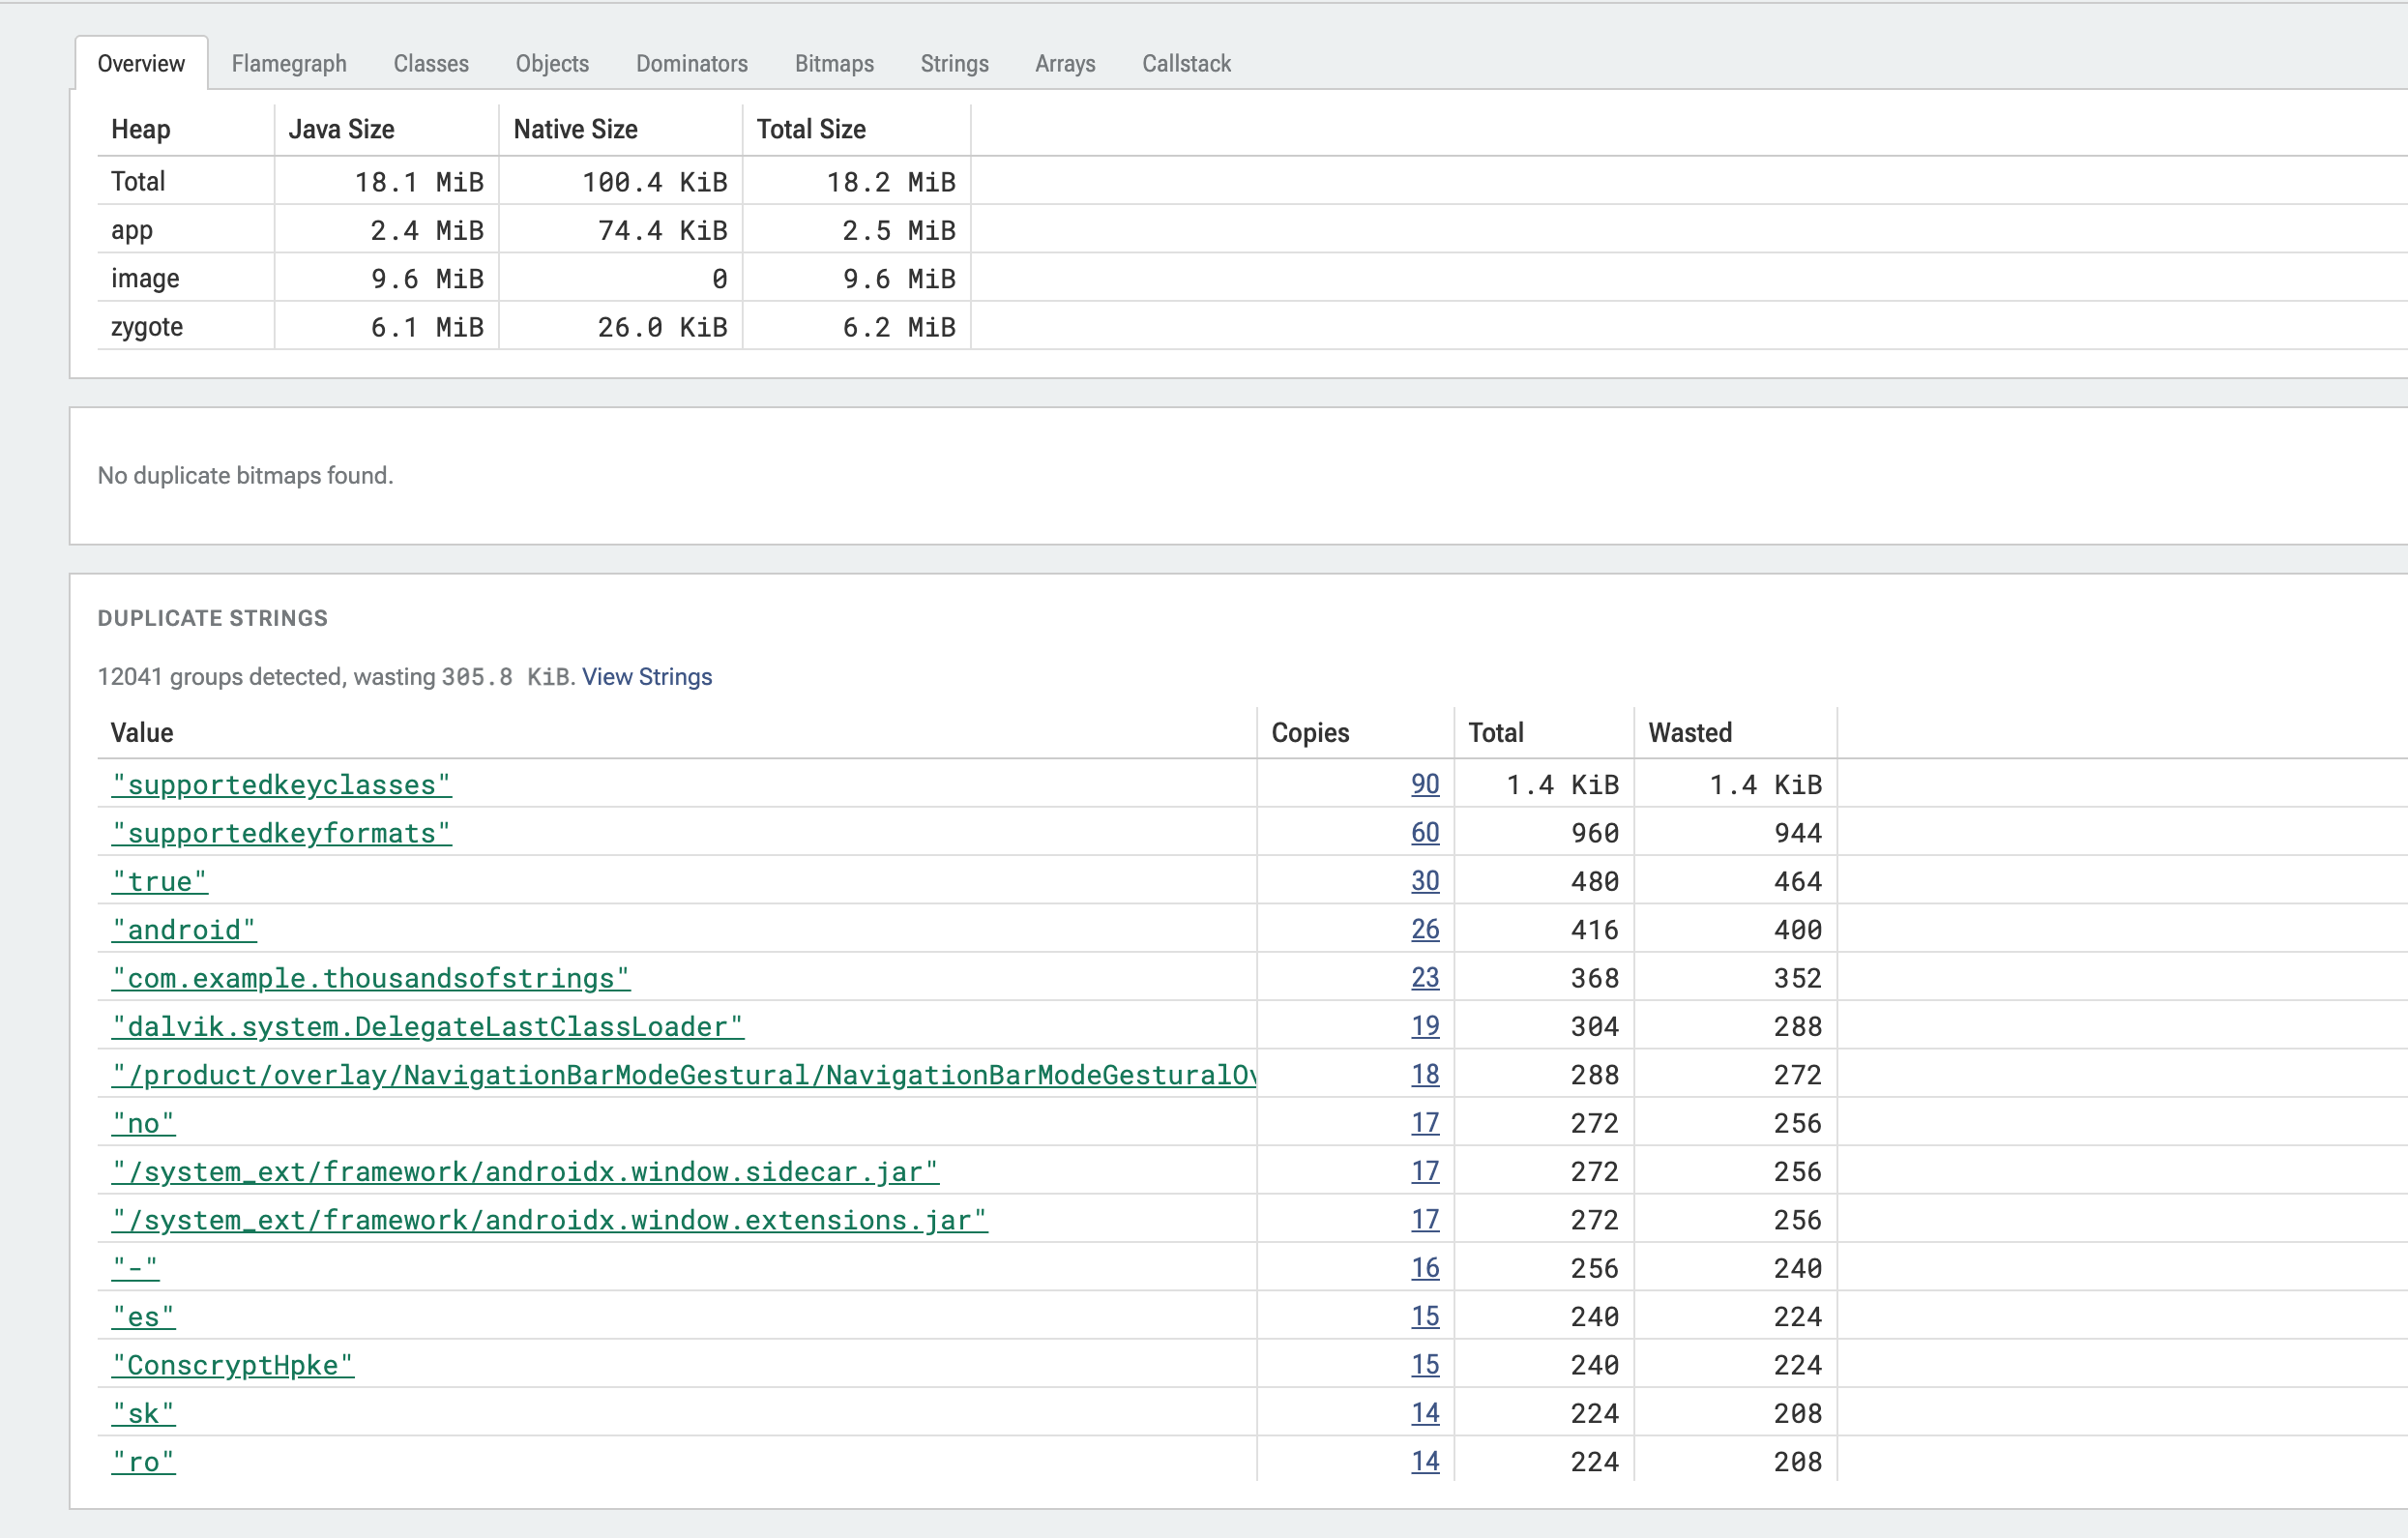
Task: Click copies count for sidecar.jar row
Action: pos(1425,1171)
